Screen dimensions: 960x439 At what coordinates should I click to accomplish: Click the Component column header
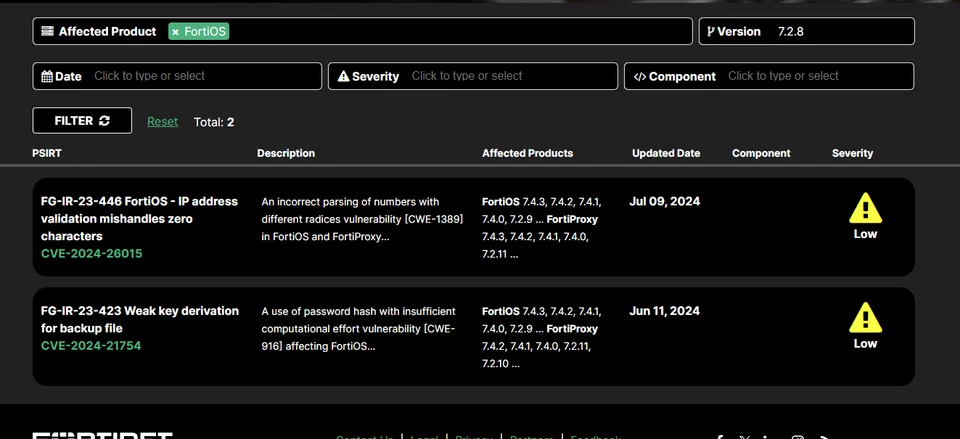761,153
